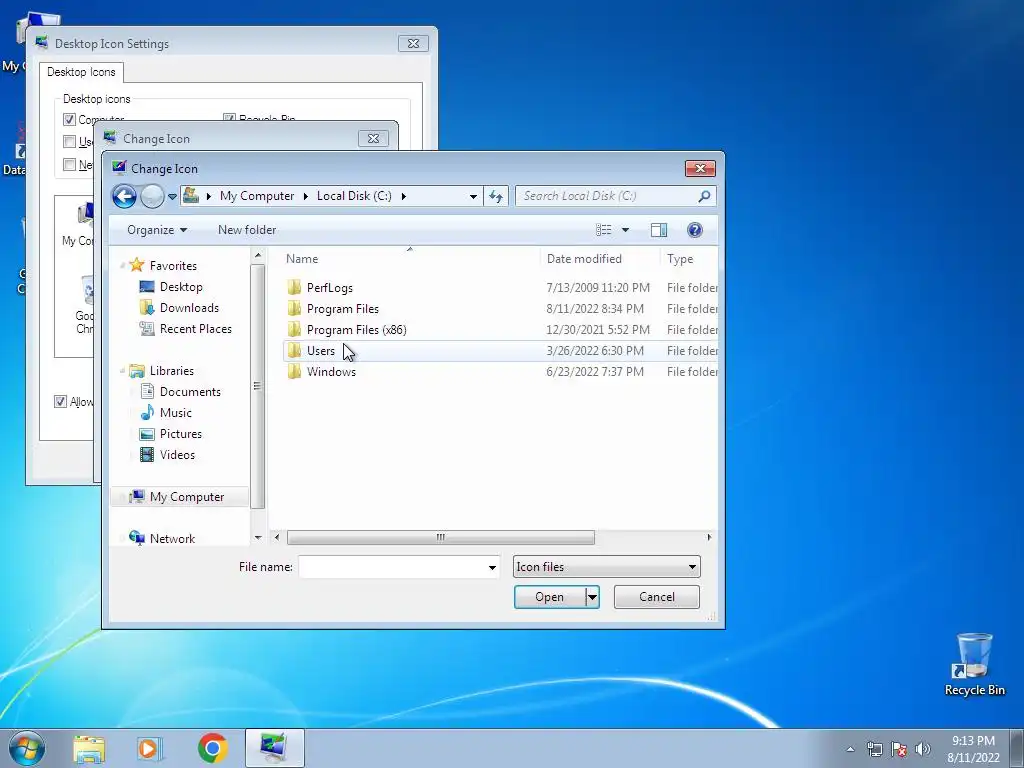Click navigation pane scroll down arrow
This screenshot has height=768, width=1024.
point(258,537)
